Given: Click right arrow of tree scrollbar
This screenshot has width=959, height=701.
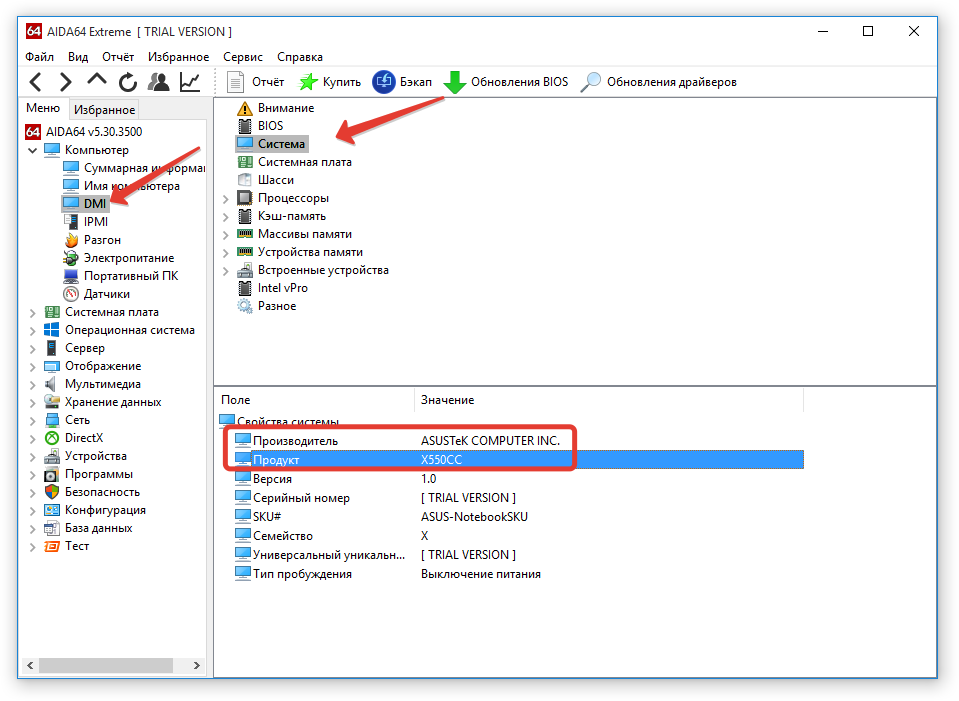Looking at the screenshot, I should (x=196, y=665).
